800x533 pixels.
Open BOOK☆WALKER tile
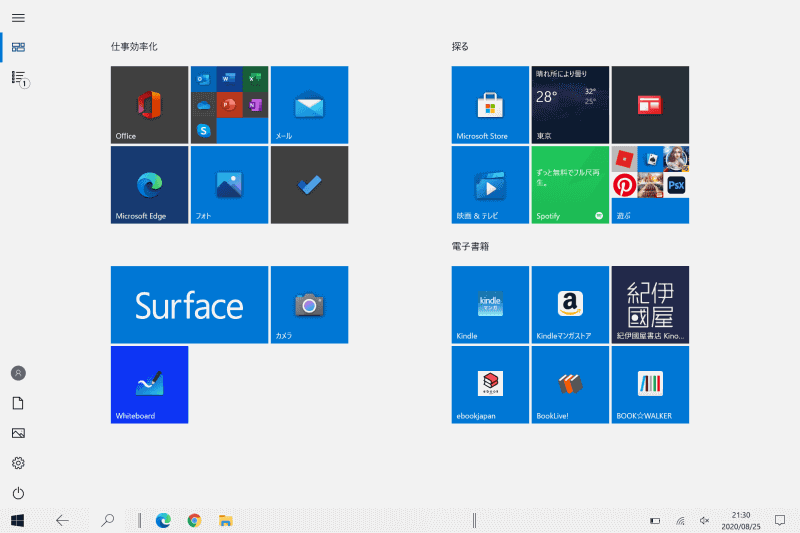point(651,385)
